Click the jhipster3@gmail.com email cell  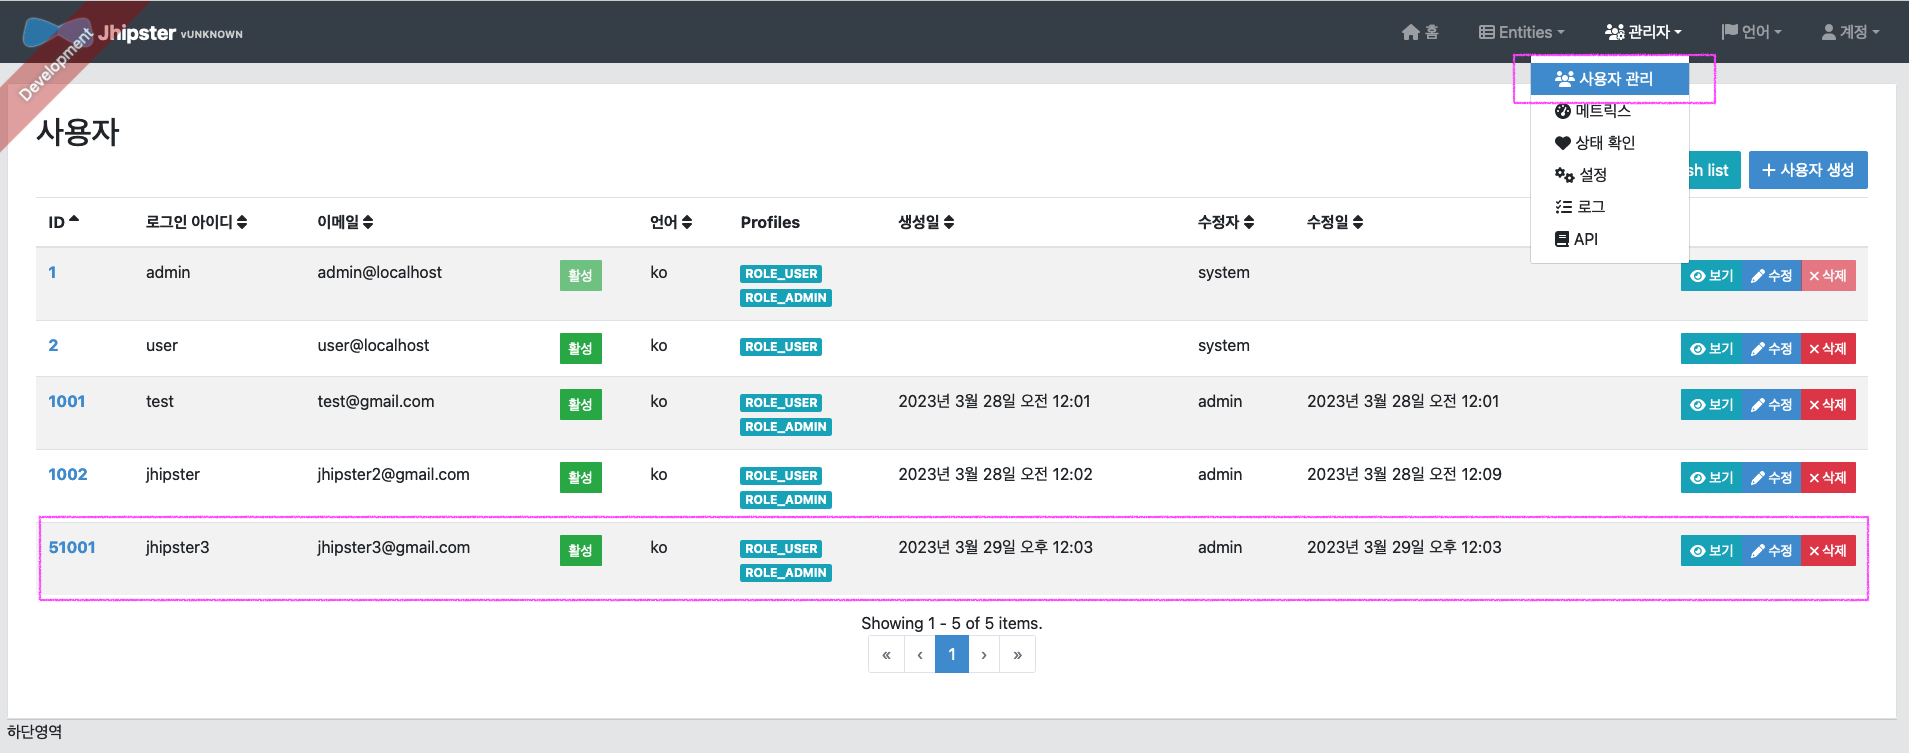(393, 547)
